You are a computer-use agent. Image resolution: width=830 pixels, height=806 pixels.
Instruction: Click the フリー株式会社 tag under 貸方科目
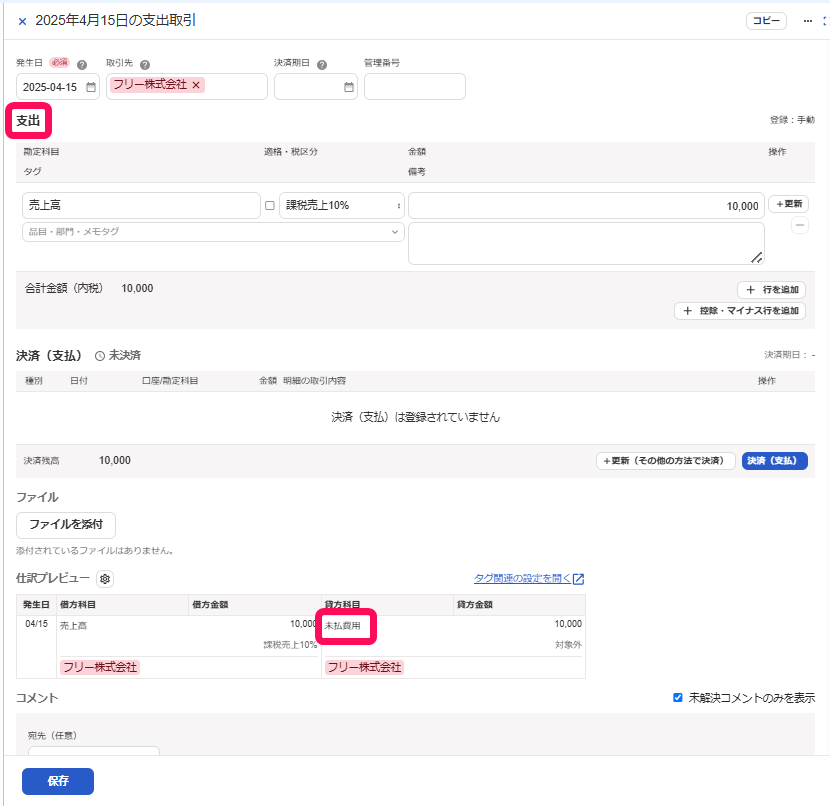tap(364, 667)
